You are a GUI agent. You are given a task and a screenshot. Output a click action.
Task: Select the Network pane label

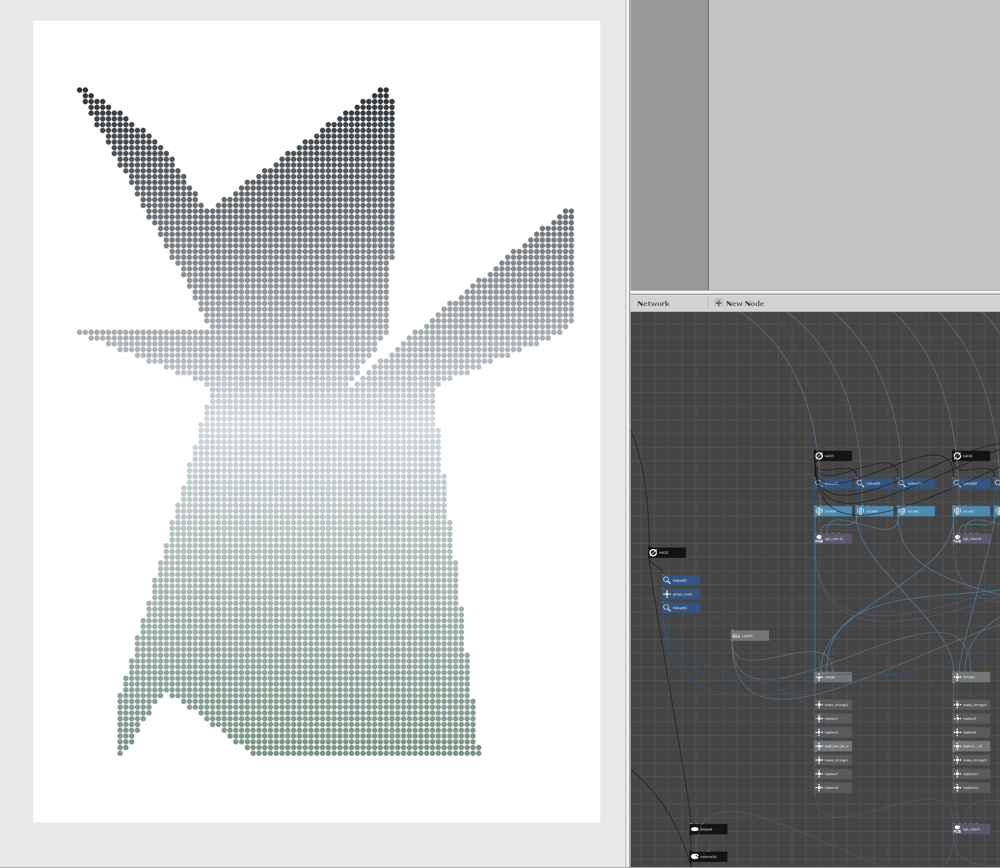click(x=653, y=304)
